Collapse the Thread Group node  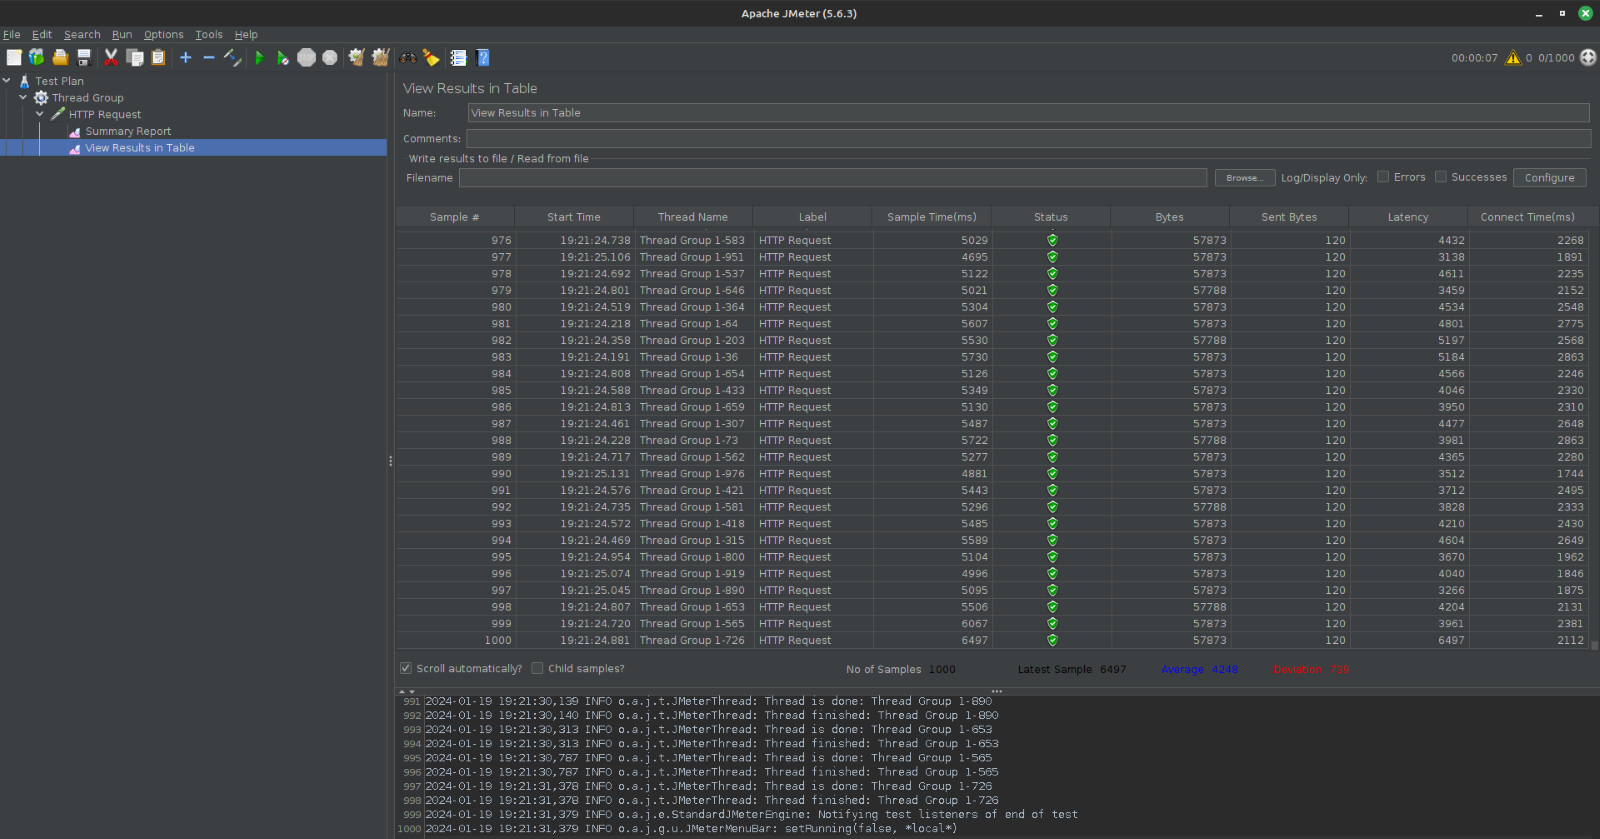23,98
